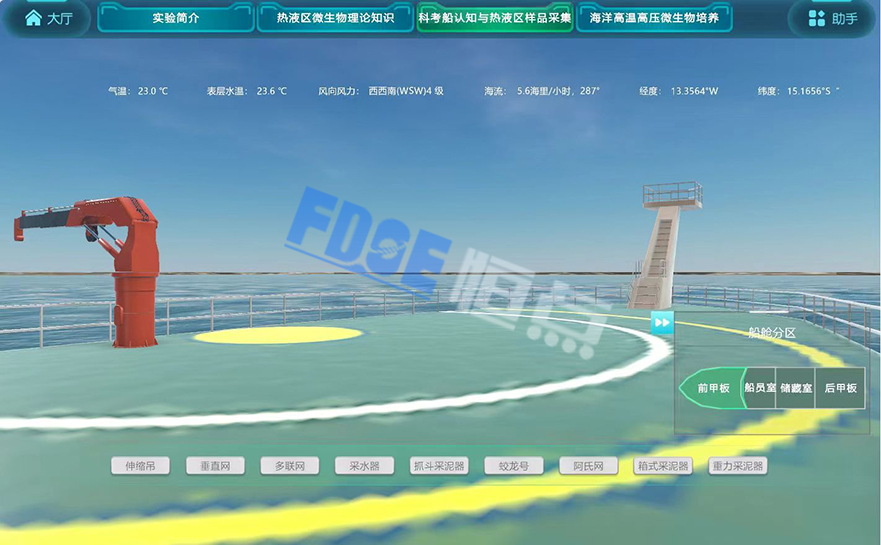Viewport: 881px width, 545px height.
Task: Select 船员室 ship zone
Action: coord(760,388)
